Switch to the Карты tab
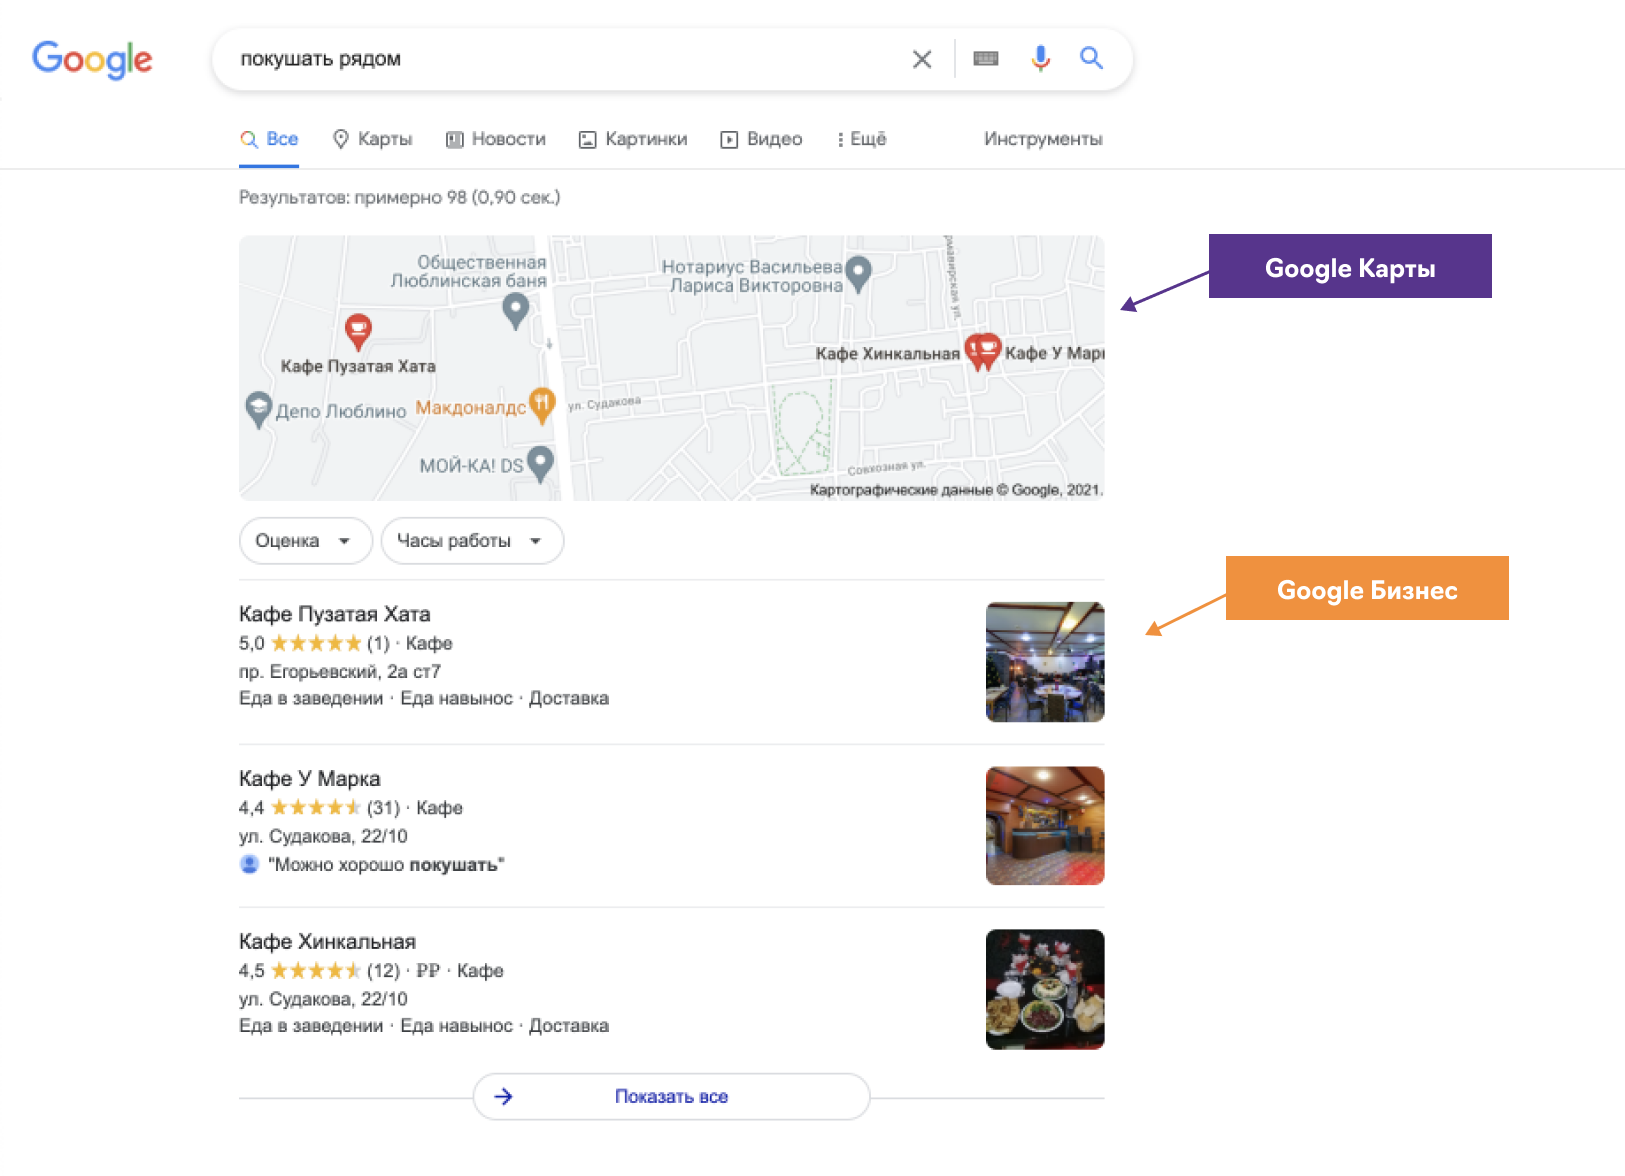Screen dimensions: 1625x1176 coord(373,139)
